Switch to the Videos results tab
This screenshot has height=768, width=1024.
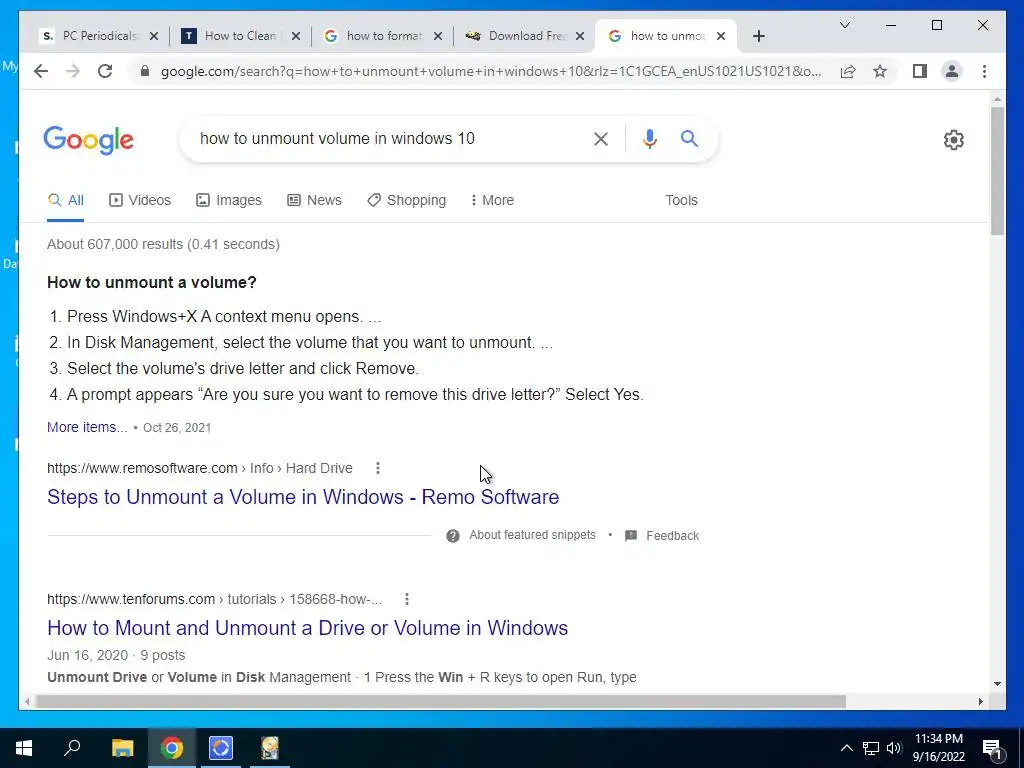tap(140, 200)
